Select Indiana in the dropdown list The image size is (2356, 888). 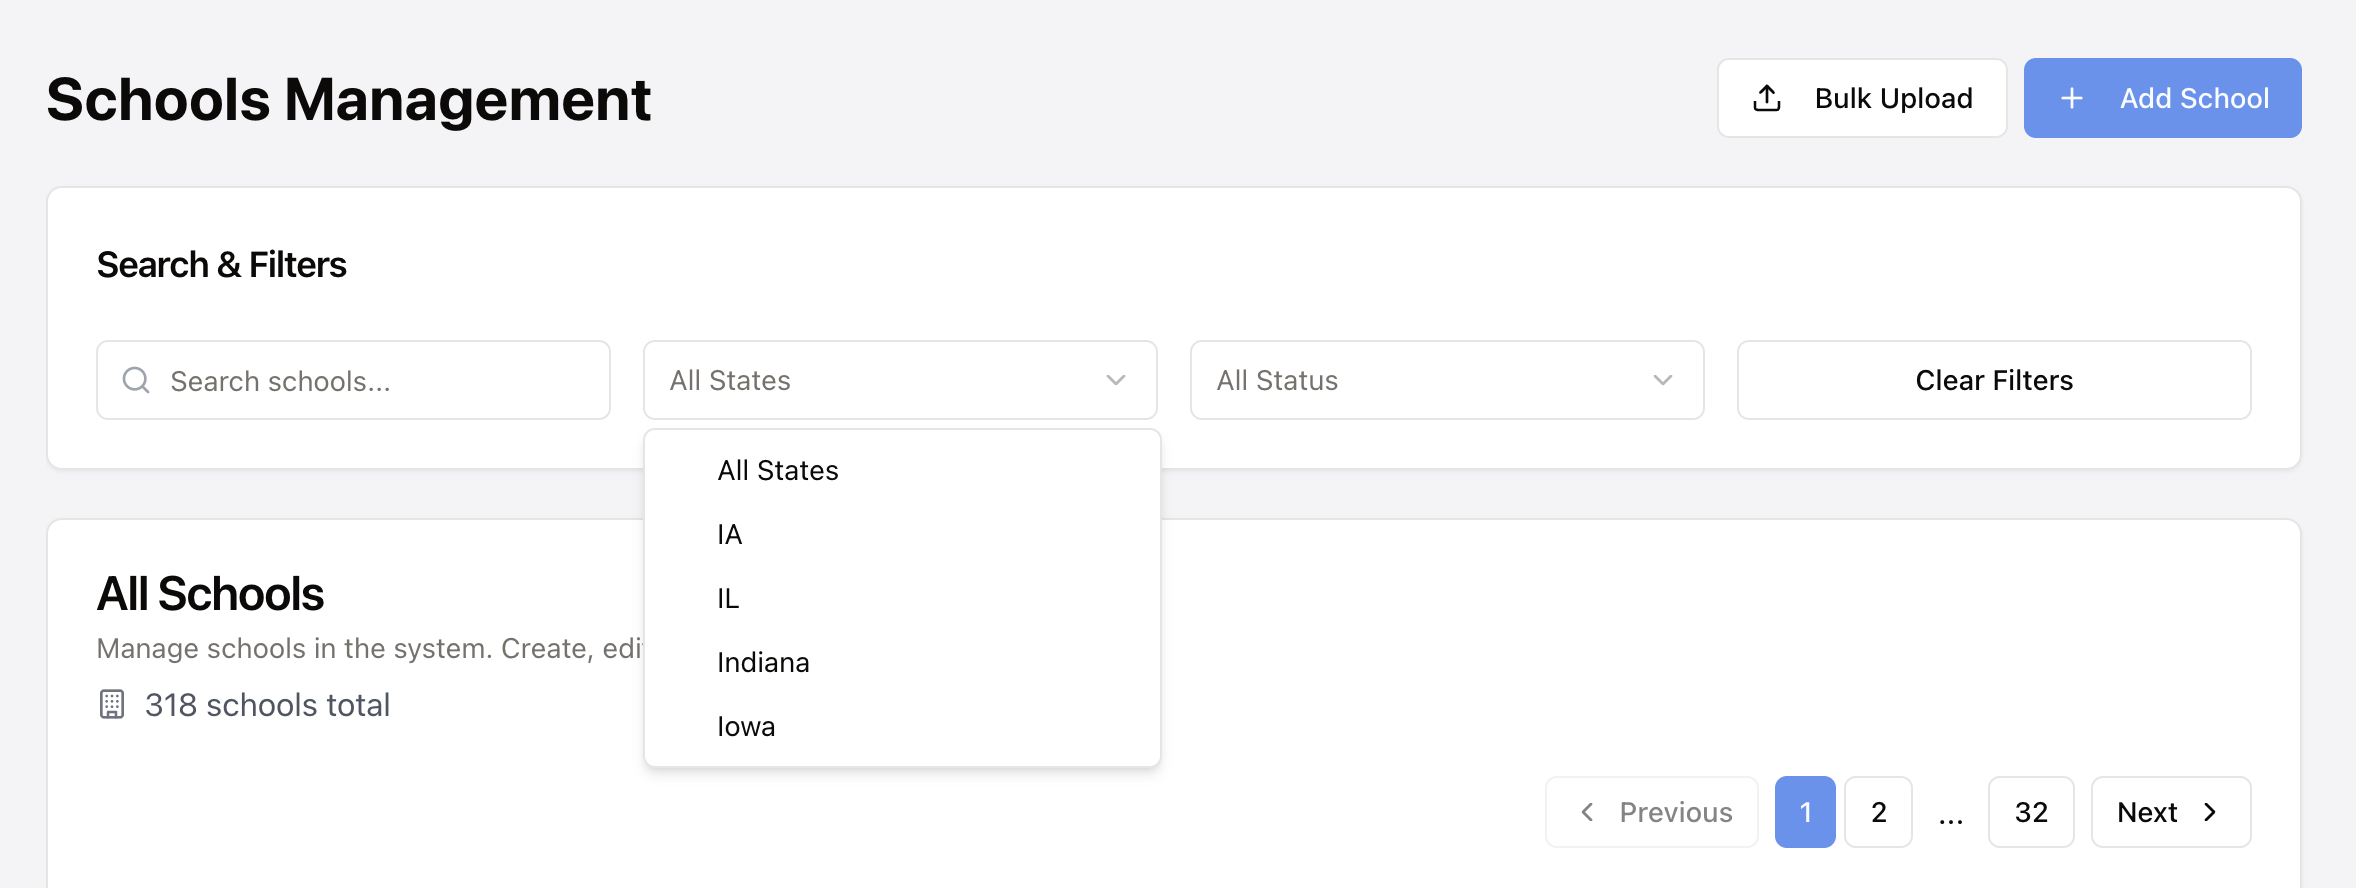763,662
